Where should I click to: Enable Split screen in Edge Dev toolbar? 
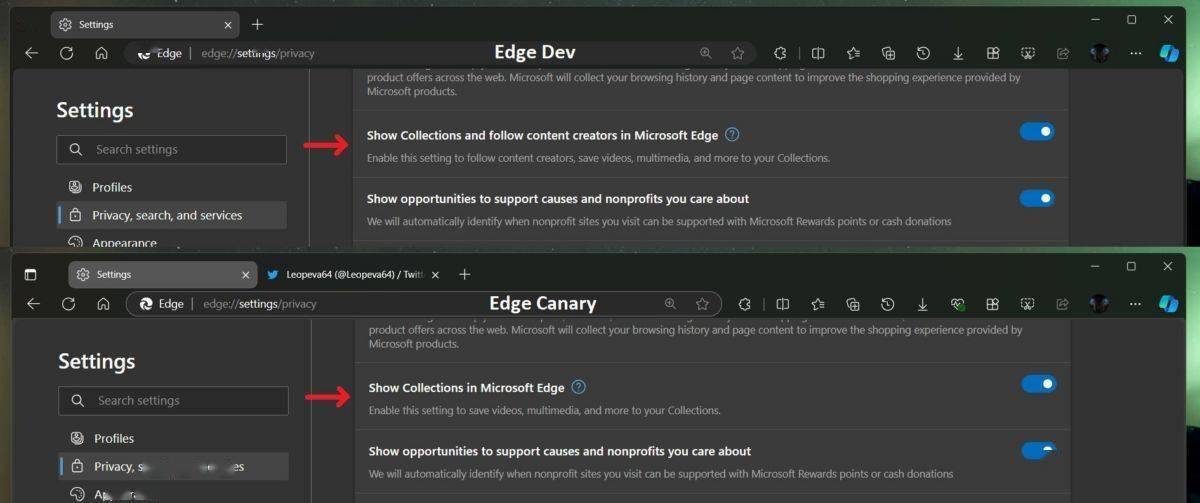[818, 53]
